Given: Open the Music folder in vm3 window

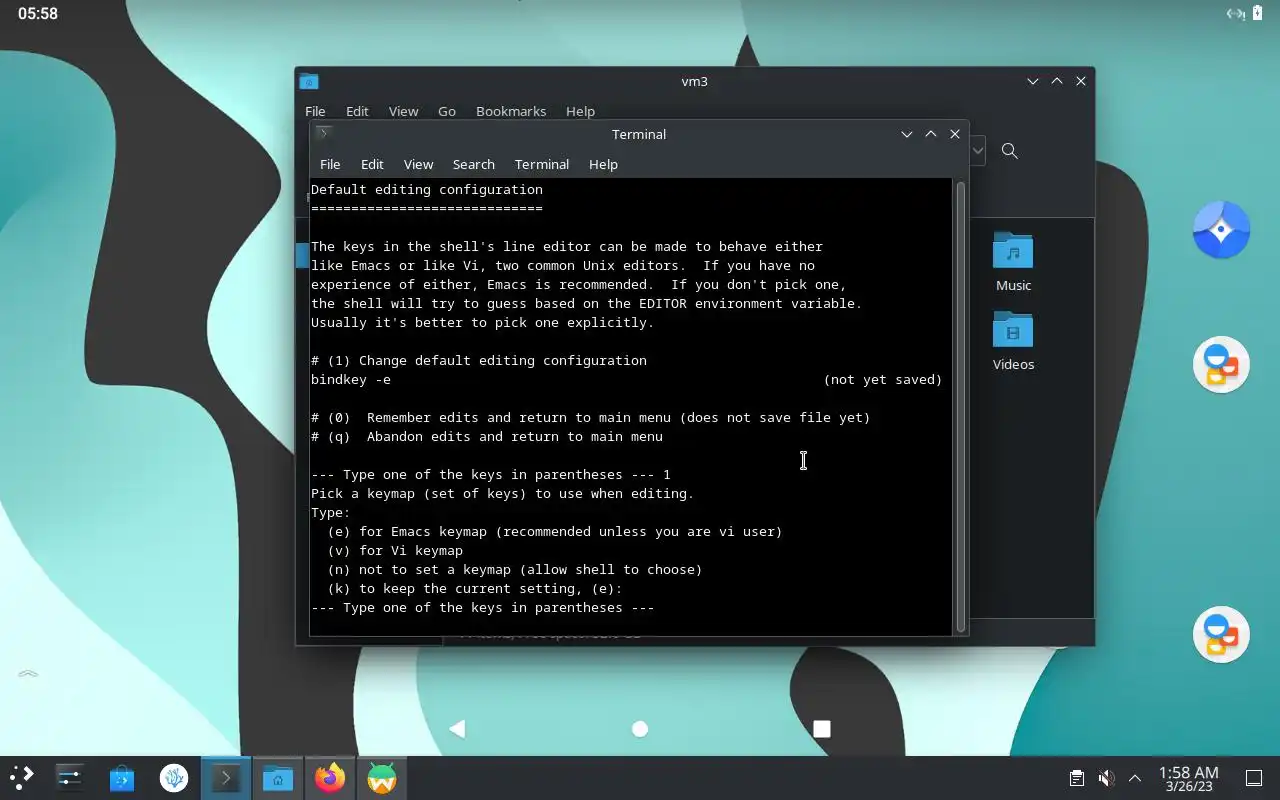Looking at the screenshot, I should point(1013,261).
